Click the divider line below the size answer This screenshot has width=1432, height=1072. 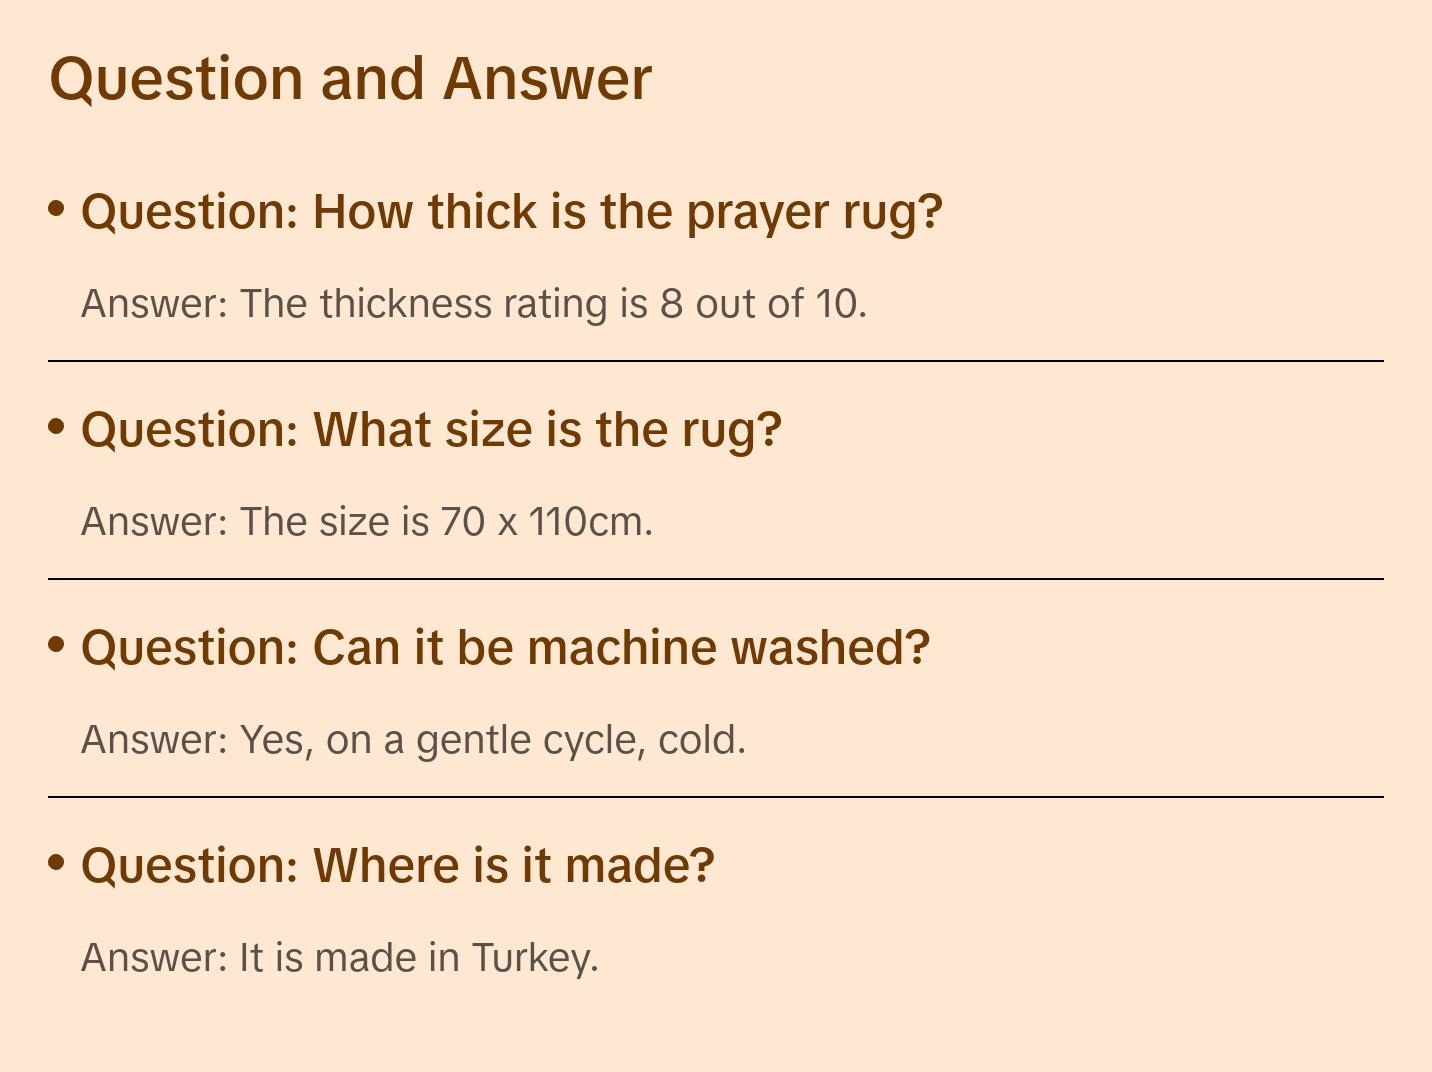(x=716, y=579)
